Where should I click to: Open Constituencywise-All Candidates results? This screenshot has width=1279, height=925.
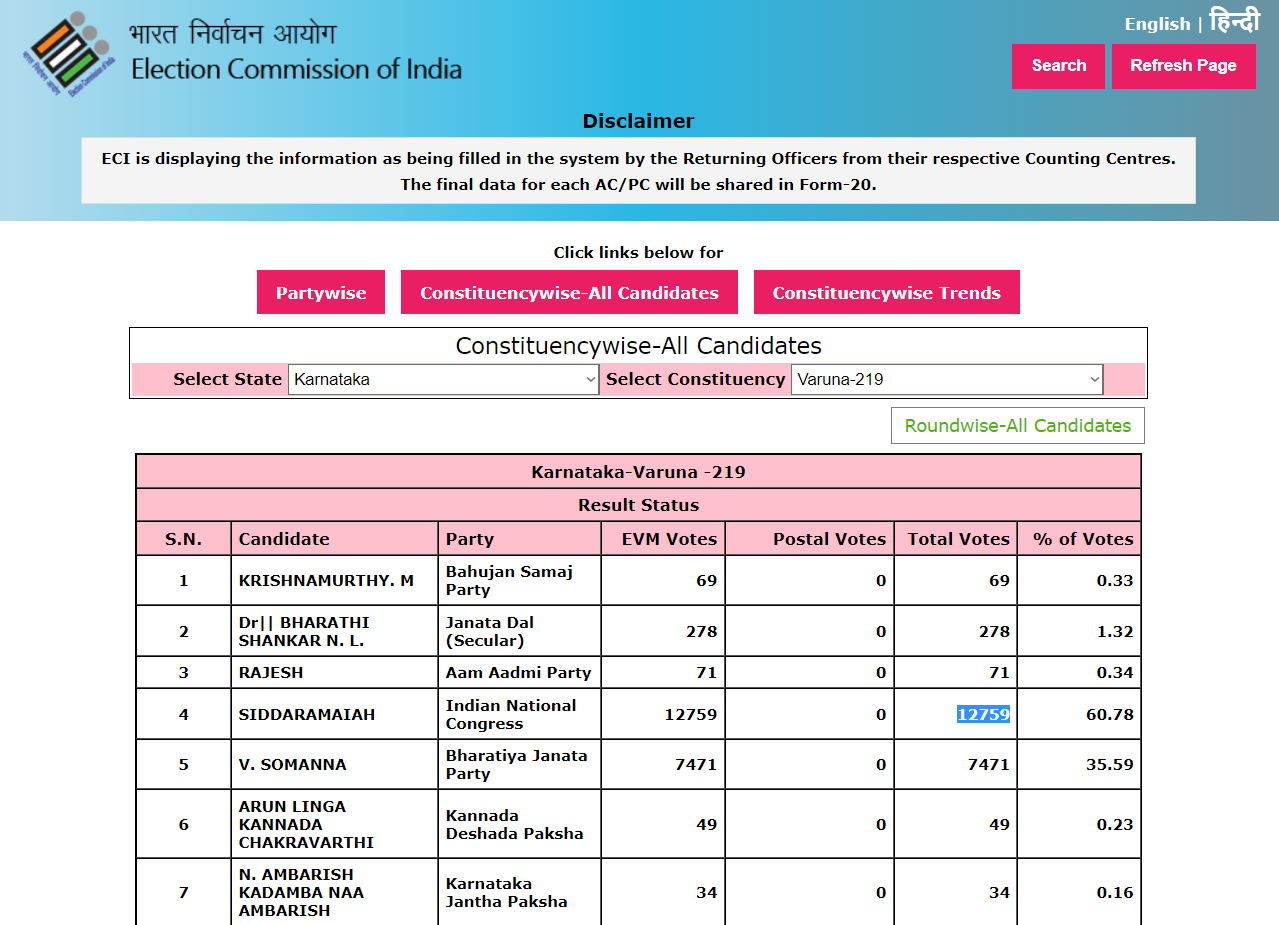click(x=569, y=293)
